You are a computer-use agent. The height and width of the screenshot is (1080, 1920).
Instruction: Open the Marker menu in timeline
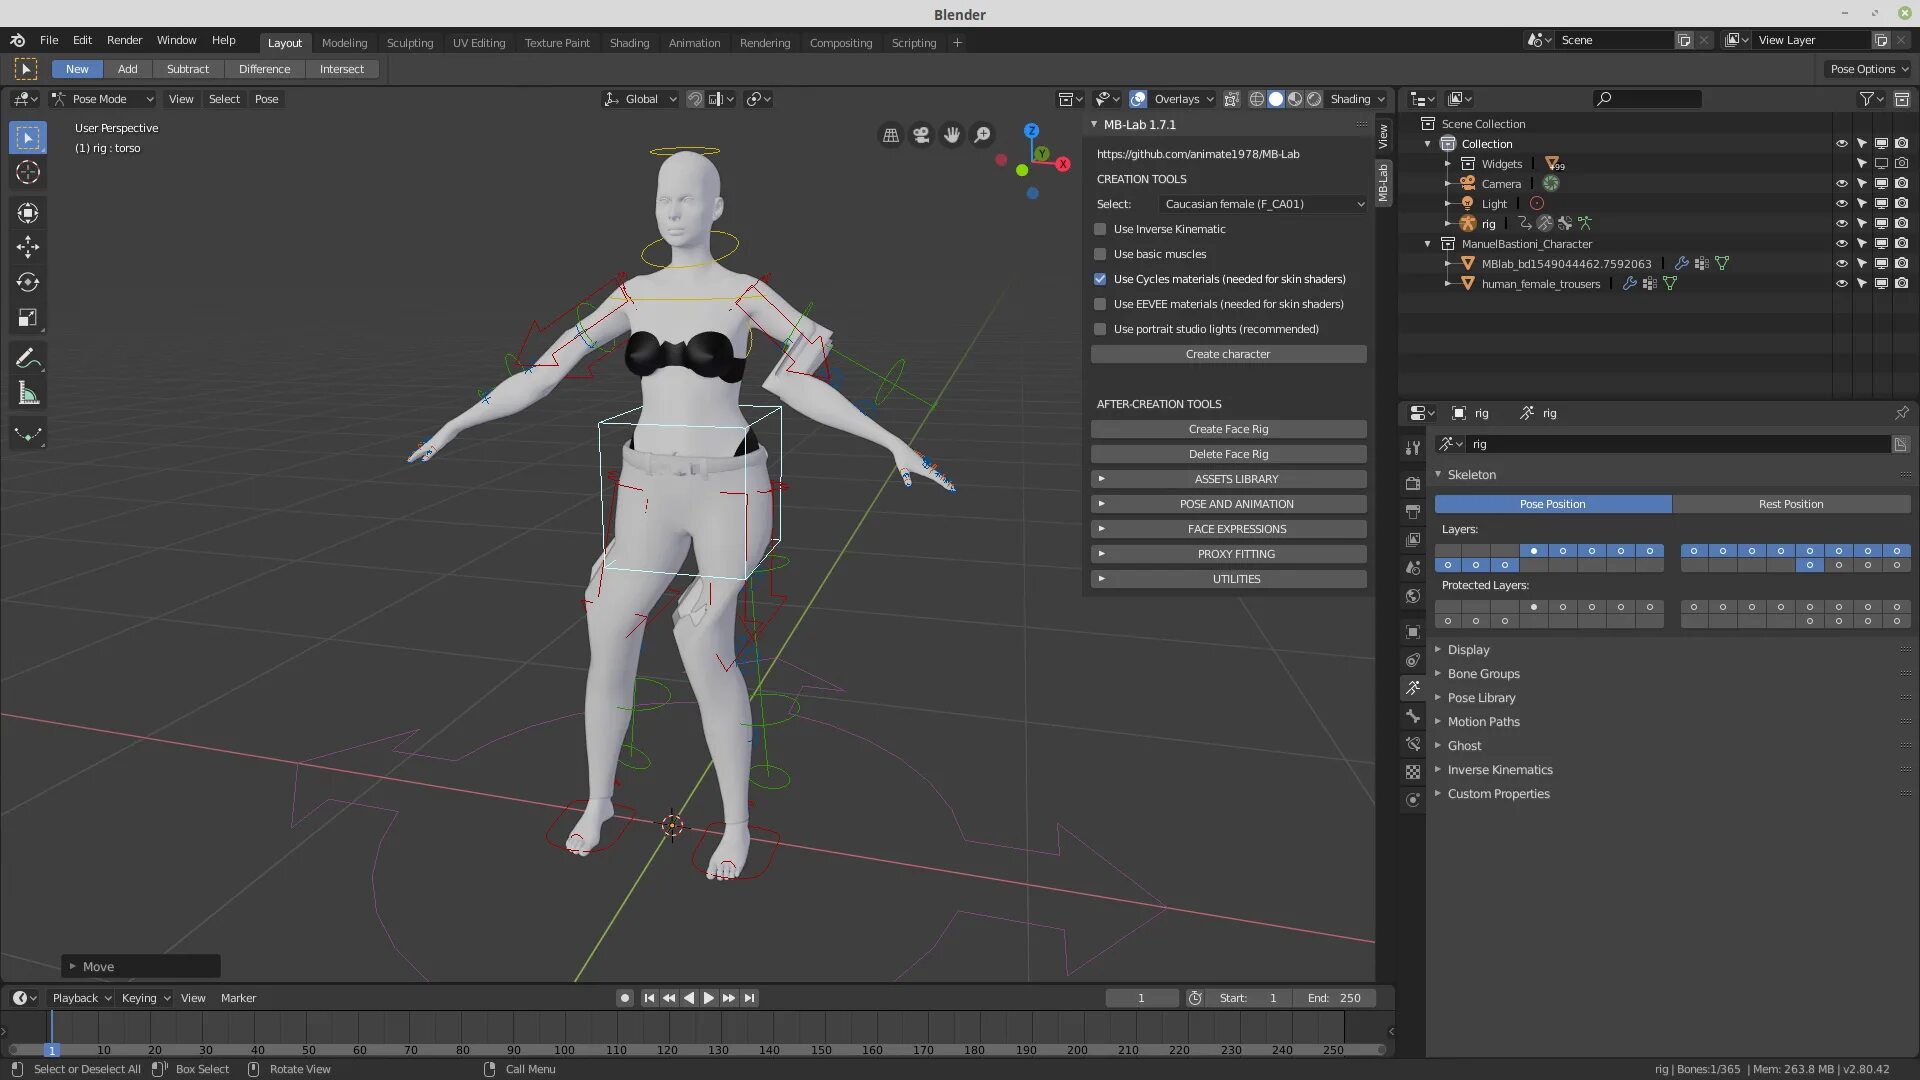[x=238, y=998]
